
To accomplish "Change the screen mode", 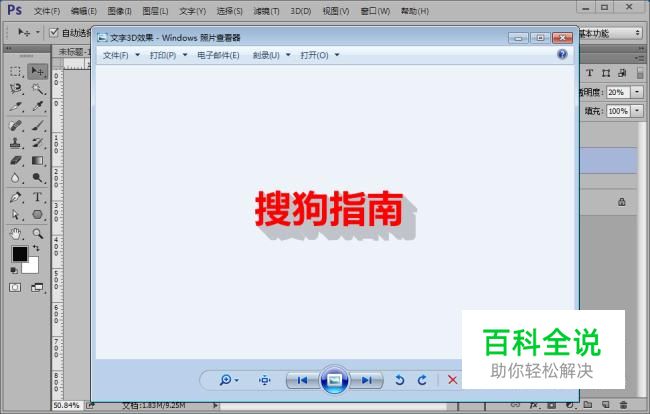I will (37, 287).
